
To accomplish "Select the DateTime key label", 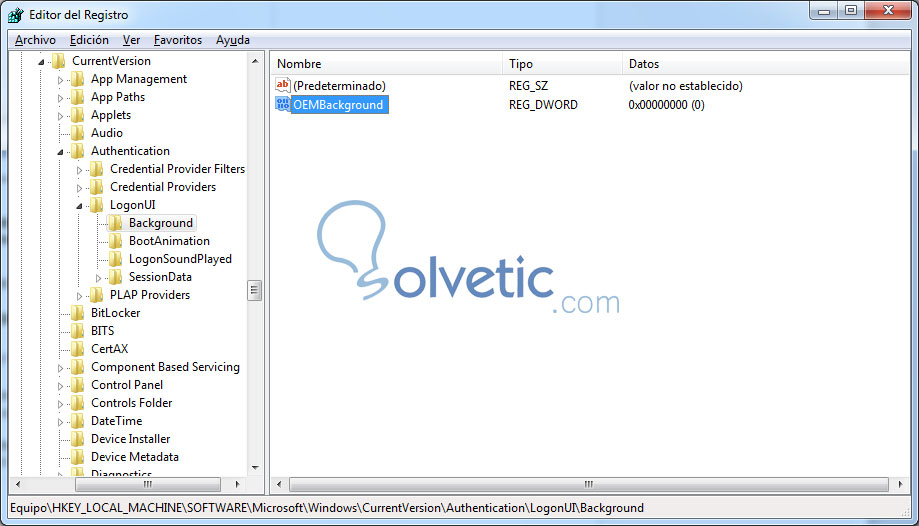I will tap(117, 420).
